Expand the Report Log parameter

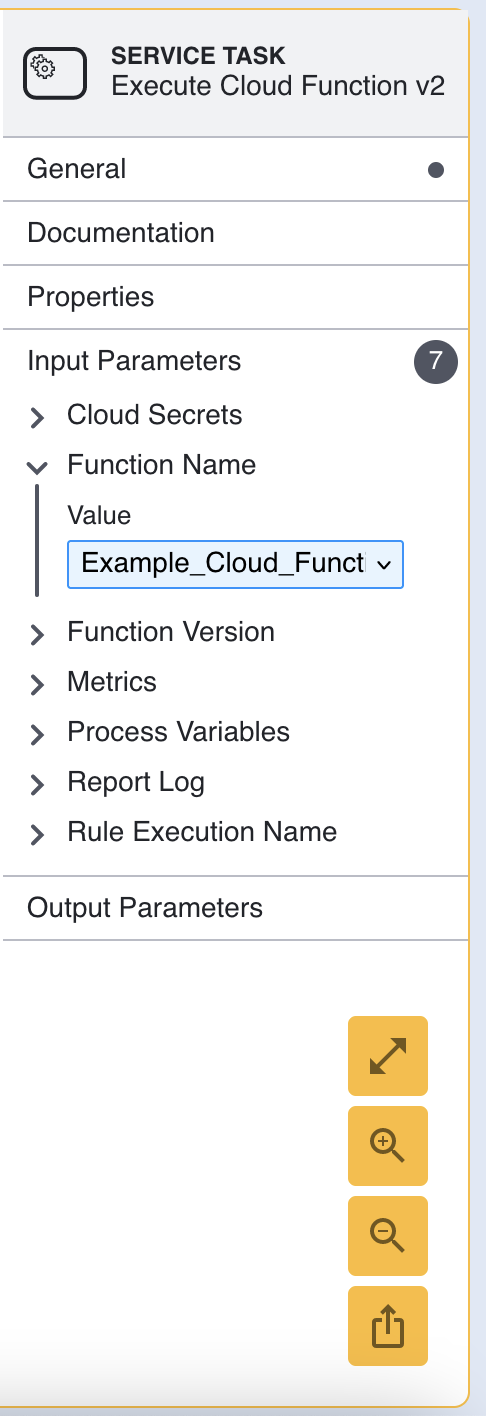37,785
